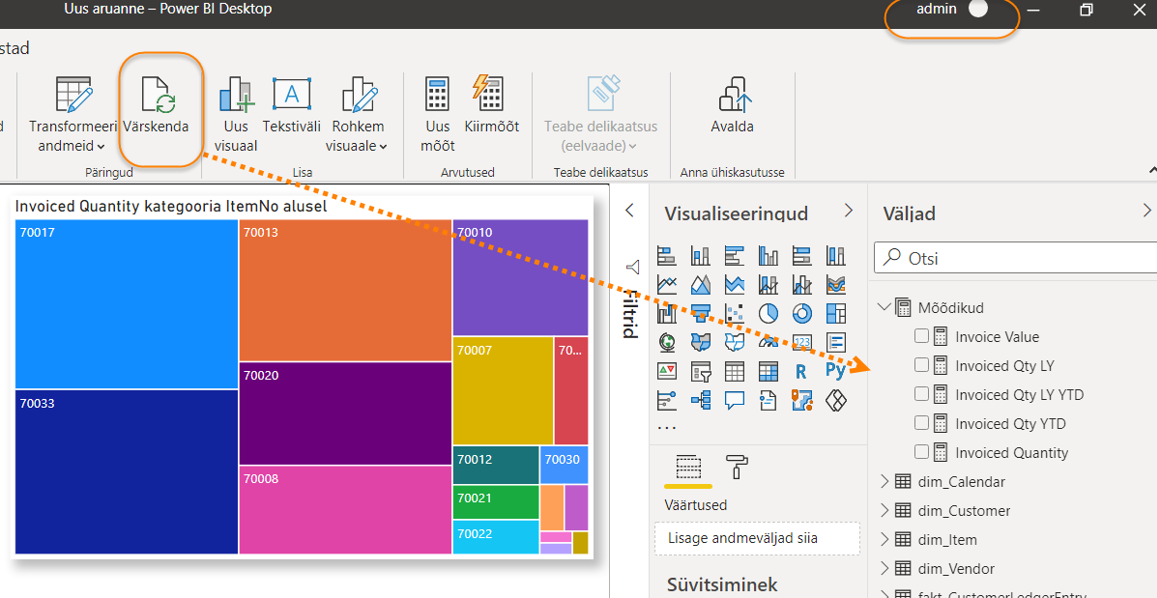
Task: Check the Invoiced Quantity measure
Action: (921, 453)
